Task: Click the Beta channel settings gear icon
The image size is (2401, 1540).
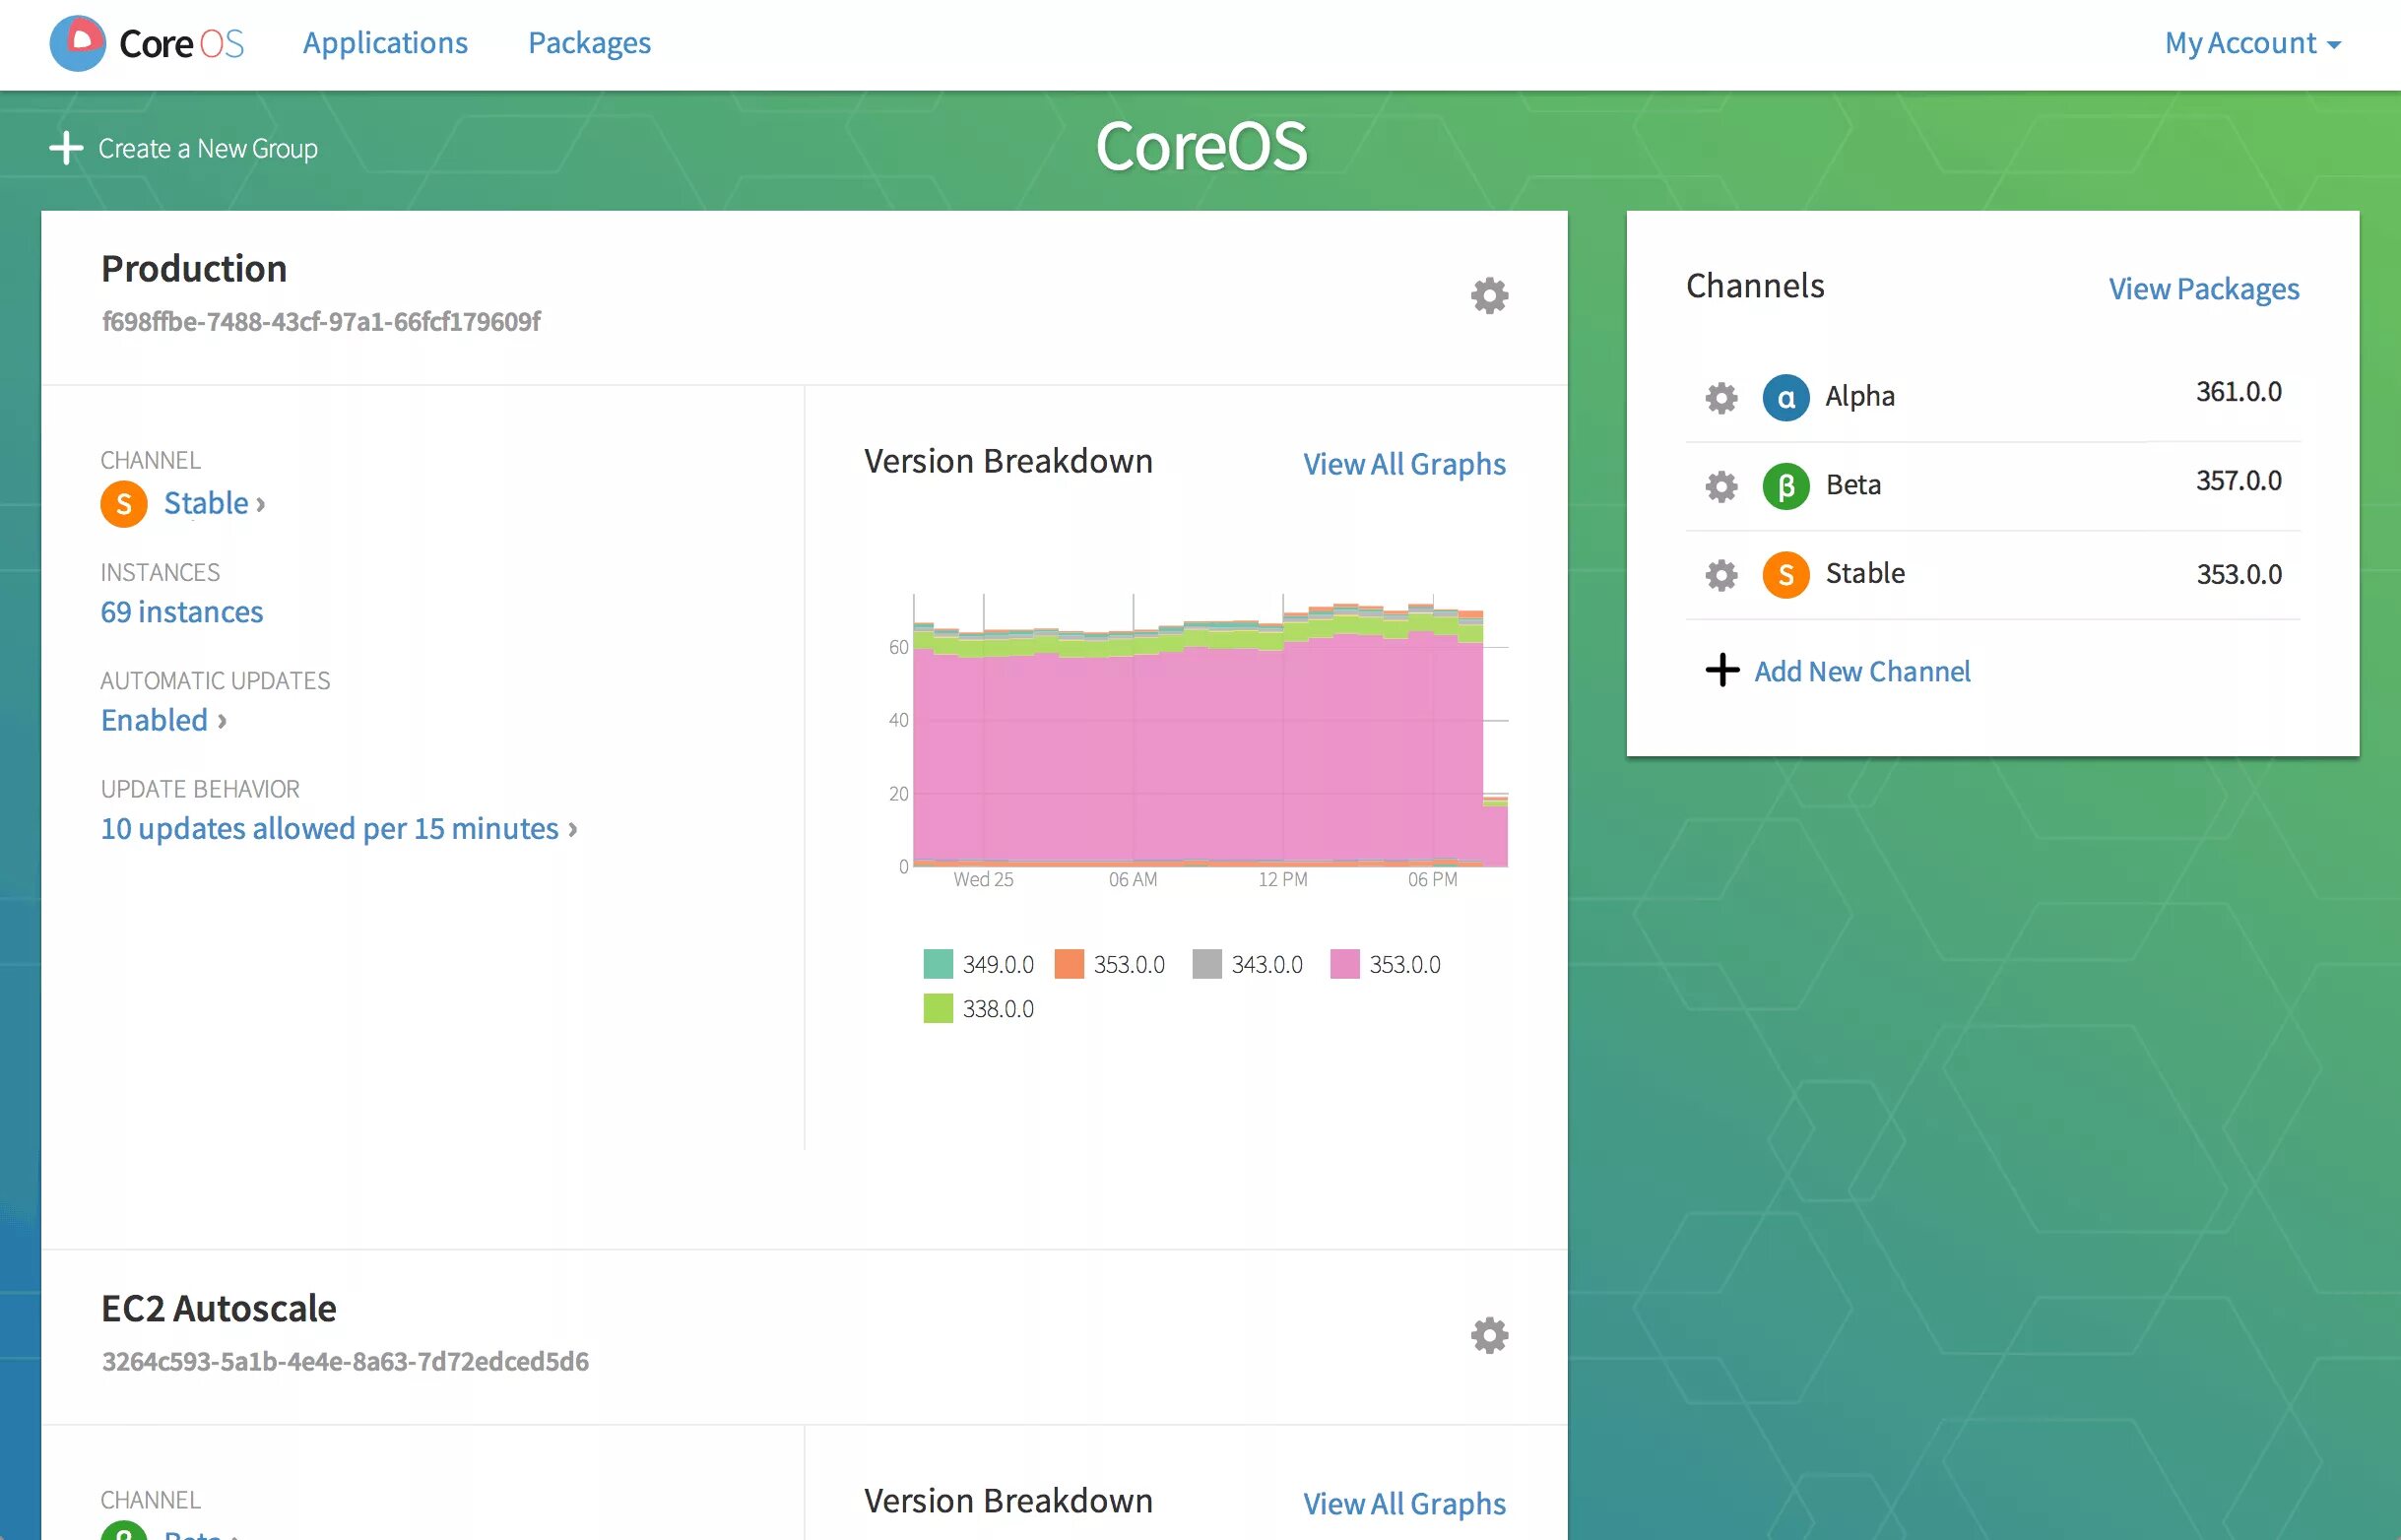Action: pos(1720,483)
